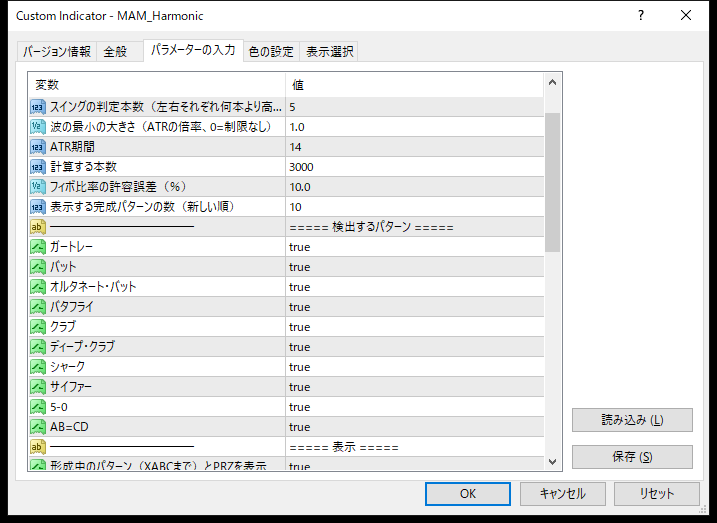Click the bool icon beside AB=CD

38,427
